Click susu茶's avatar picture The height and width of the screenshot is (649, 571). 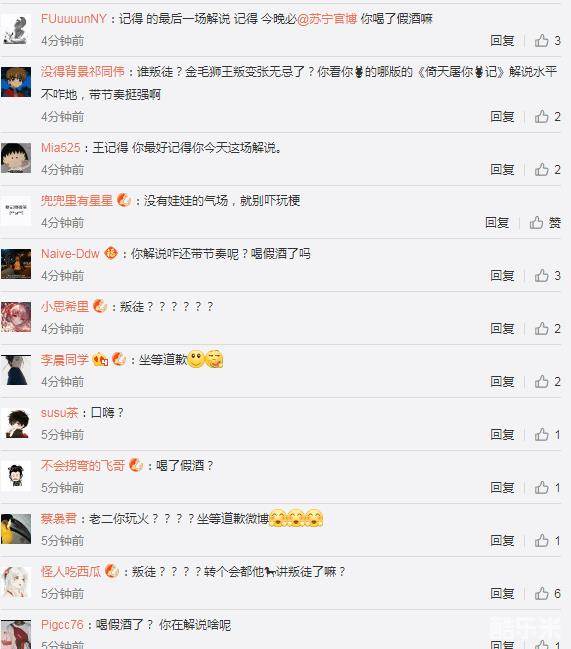[x=16, y=423]
